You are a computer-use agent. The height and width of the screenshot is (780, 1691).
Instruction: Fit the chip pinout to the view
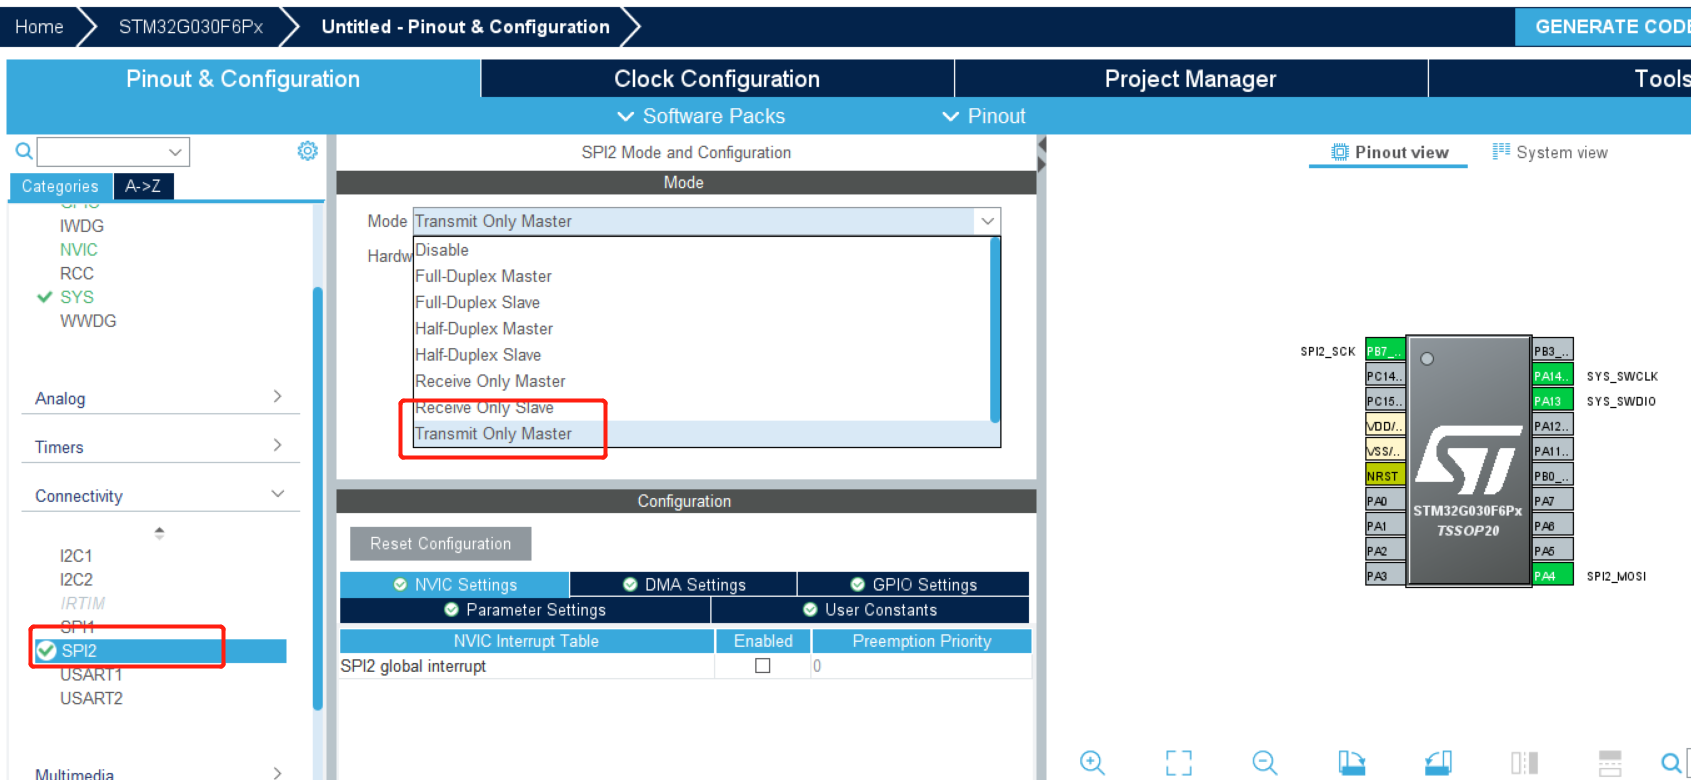pyautogui.click(x=1179, y=763)
